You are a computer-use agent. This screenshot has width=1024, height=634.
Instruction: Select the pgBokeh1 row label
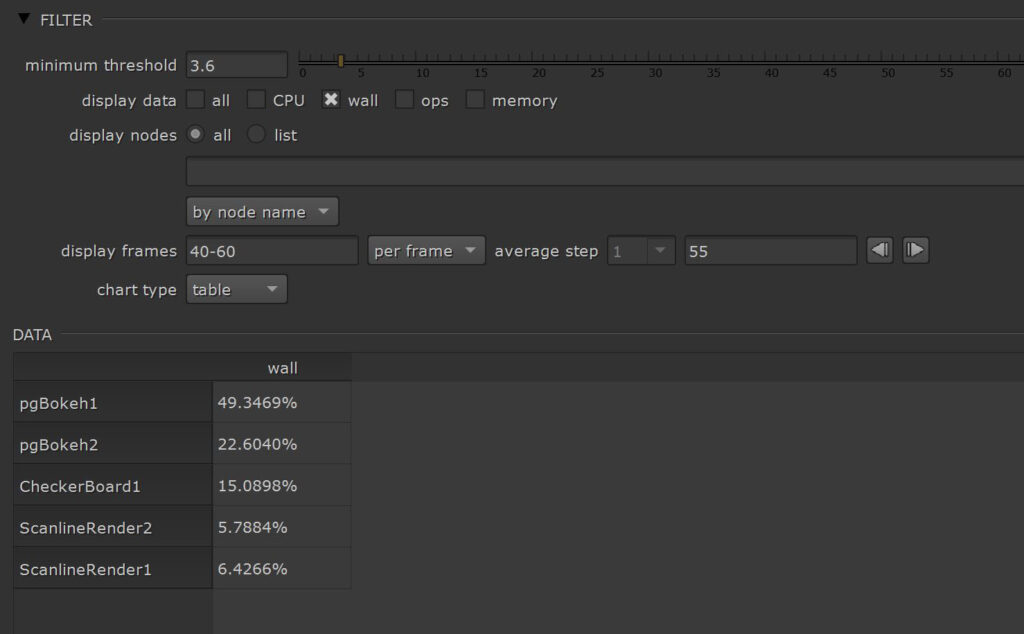click(113, 403)
